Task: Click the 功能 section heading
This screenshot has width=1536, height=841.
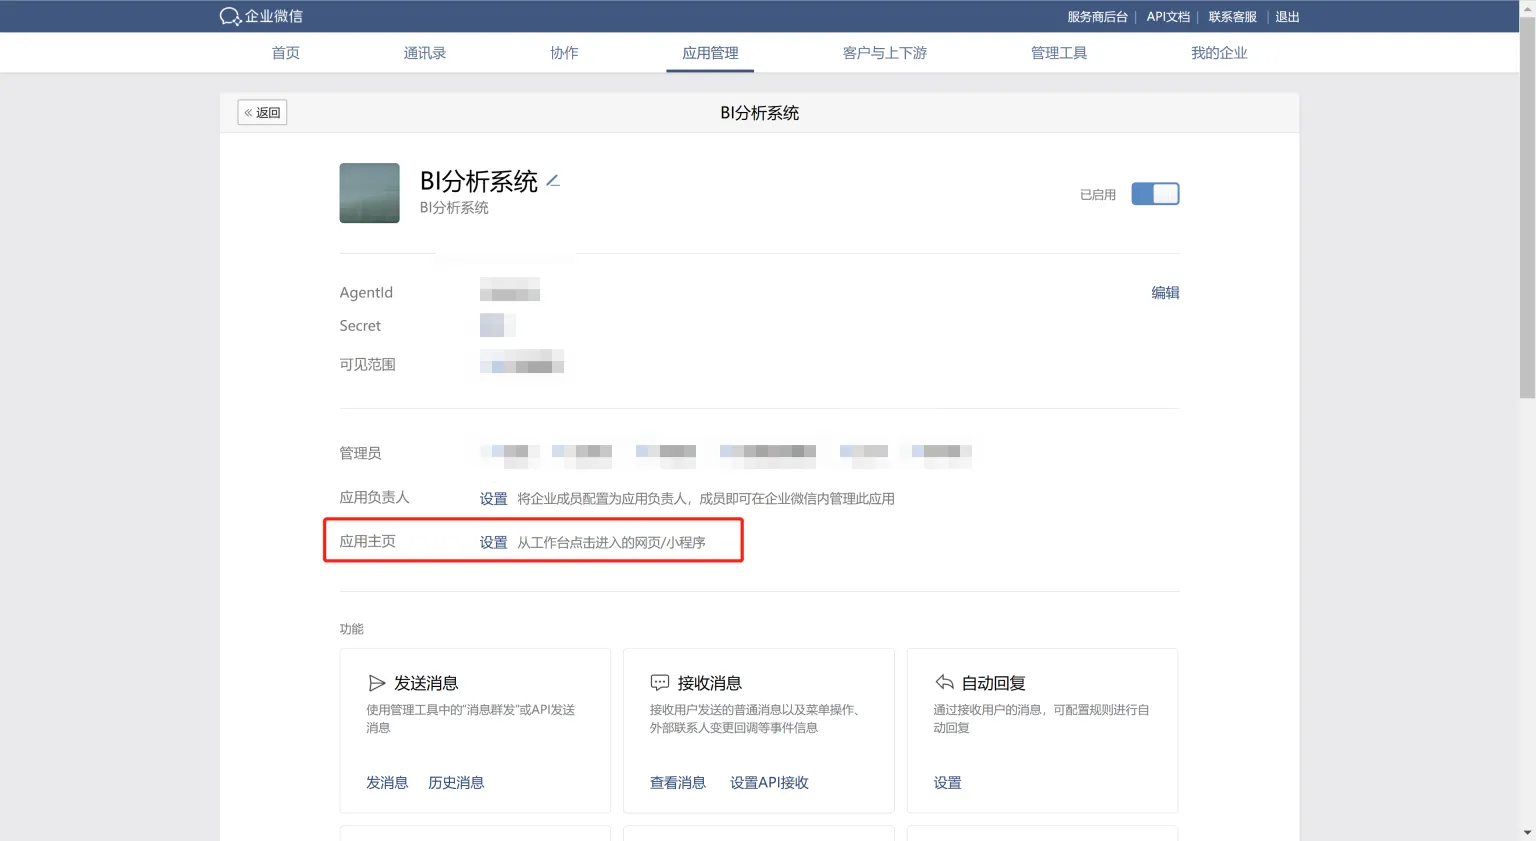Action: pyautogui.click(x=351, y=629)
